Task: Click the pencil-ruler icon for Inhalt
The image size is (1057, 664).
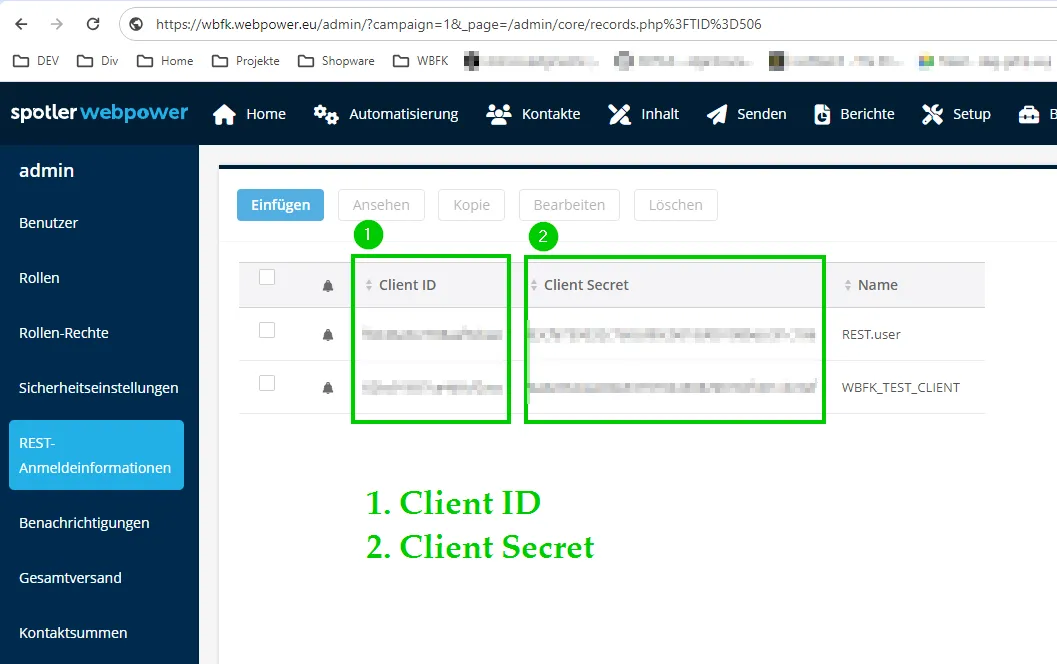Action: (620, 115)
